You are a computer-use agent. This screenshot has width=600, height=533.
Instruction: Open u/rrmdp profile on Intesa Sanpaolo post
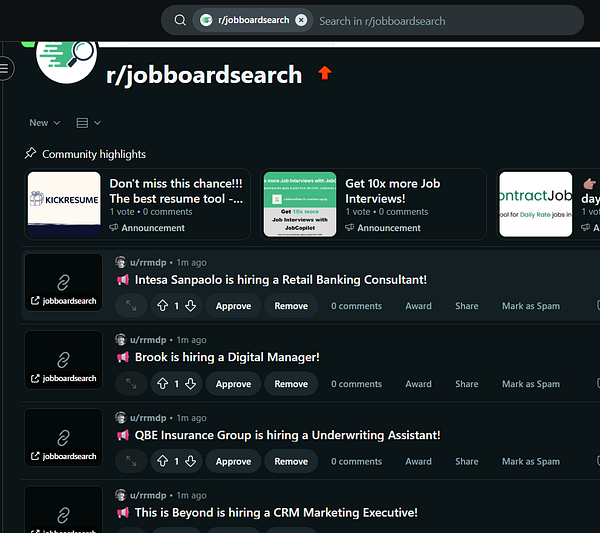pos(148,262)
